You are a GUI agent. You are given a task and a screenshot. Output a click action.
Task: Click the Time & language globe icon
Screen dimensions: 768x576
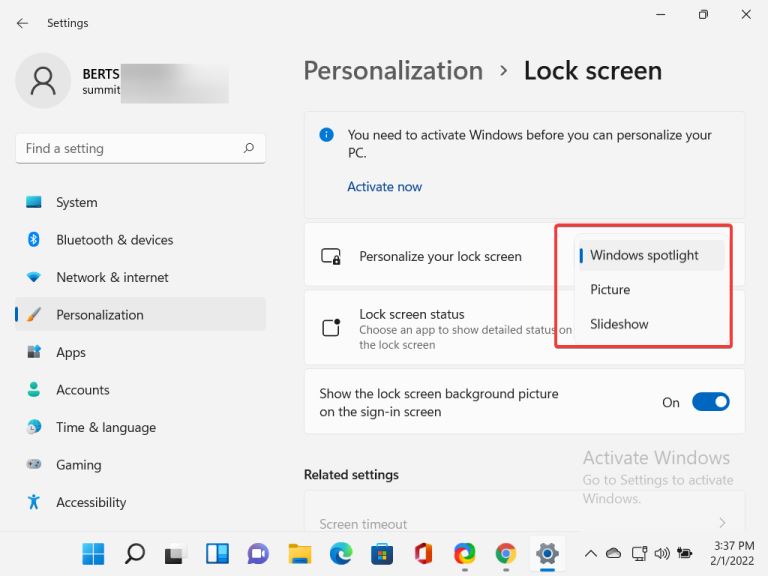pos(34,427)
